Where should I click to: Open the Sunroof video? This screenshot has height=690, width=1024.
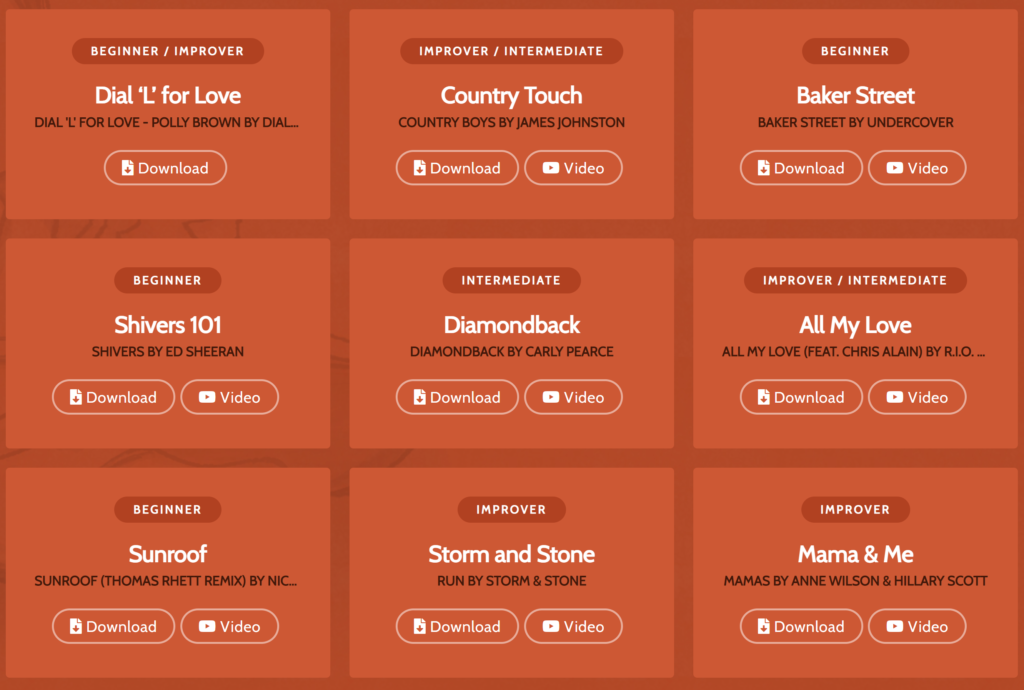[230, 626]
